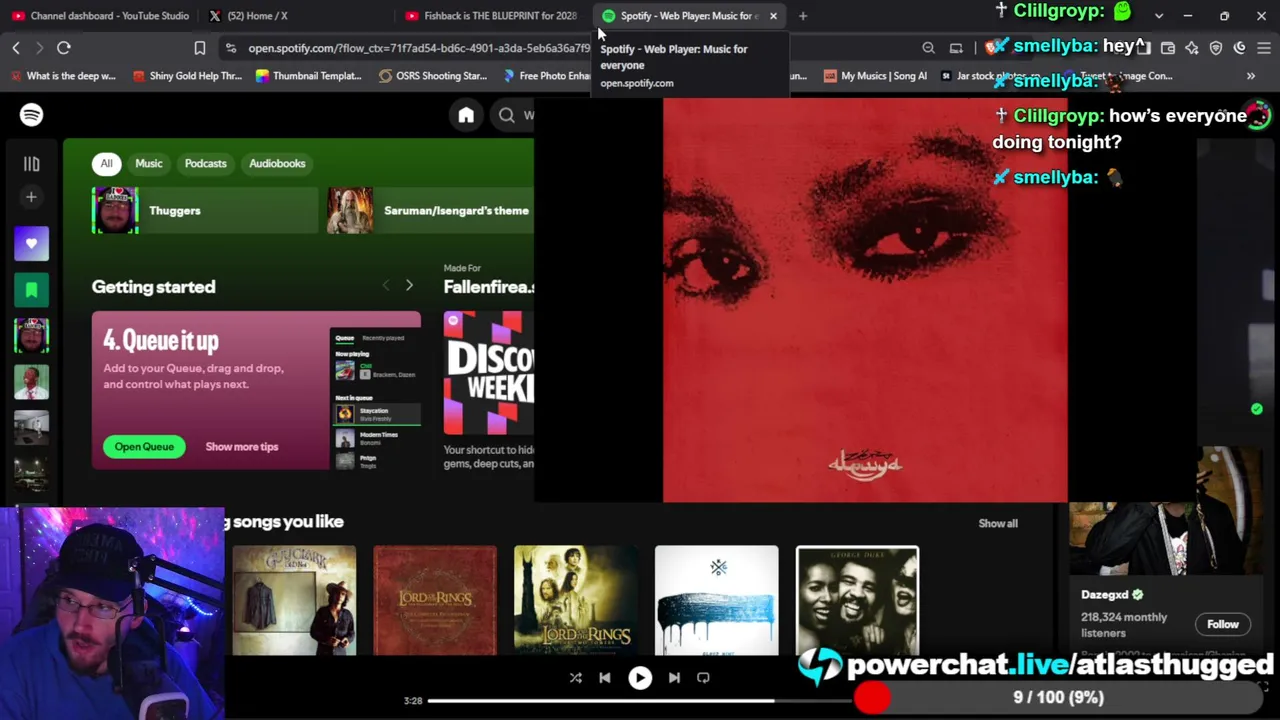View site information icon in address bar

click(x=231, y=48)
